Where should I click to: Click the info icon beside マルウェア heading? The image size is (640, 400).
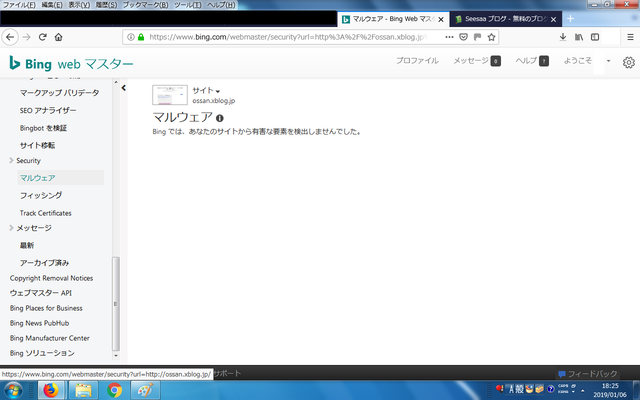[x=220, y=118]
